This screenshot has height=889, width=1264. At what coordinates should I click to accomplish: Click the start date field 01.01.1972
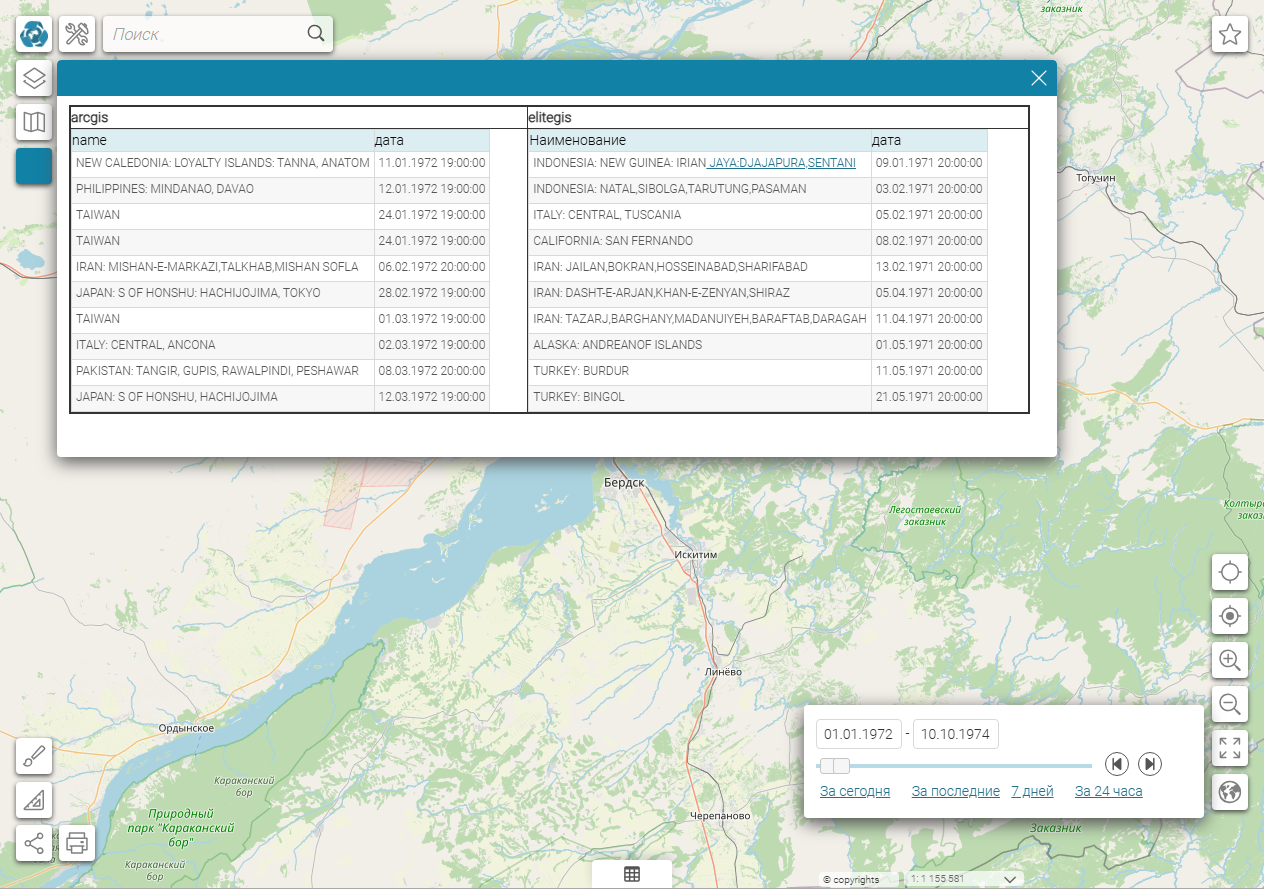pyautogui.click(x=859, y=734)
